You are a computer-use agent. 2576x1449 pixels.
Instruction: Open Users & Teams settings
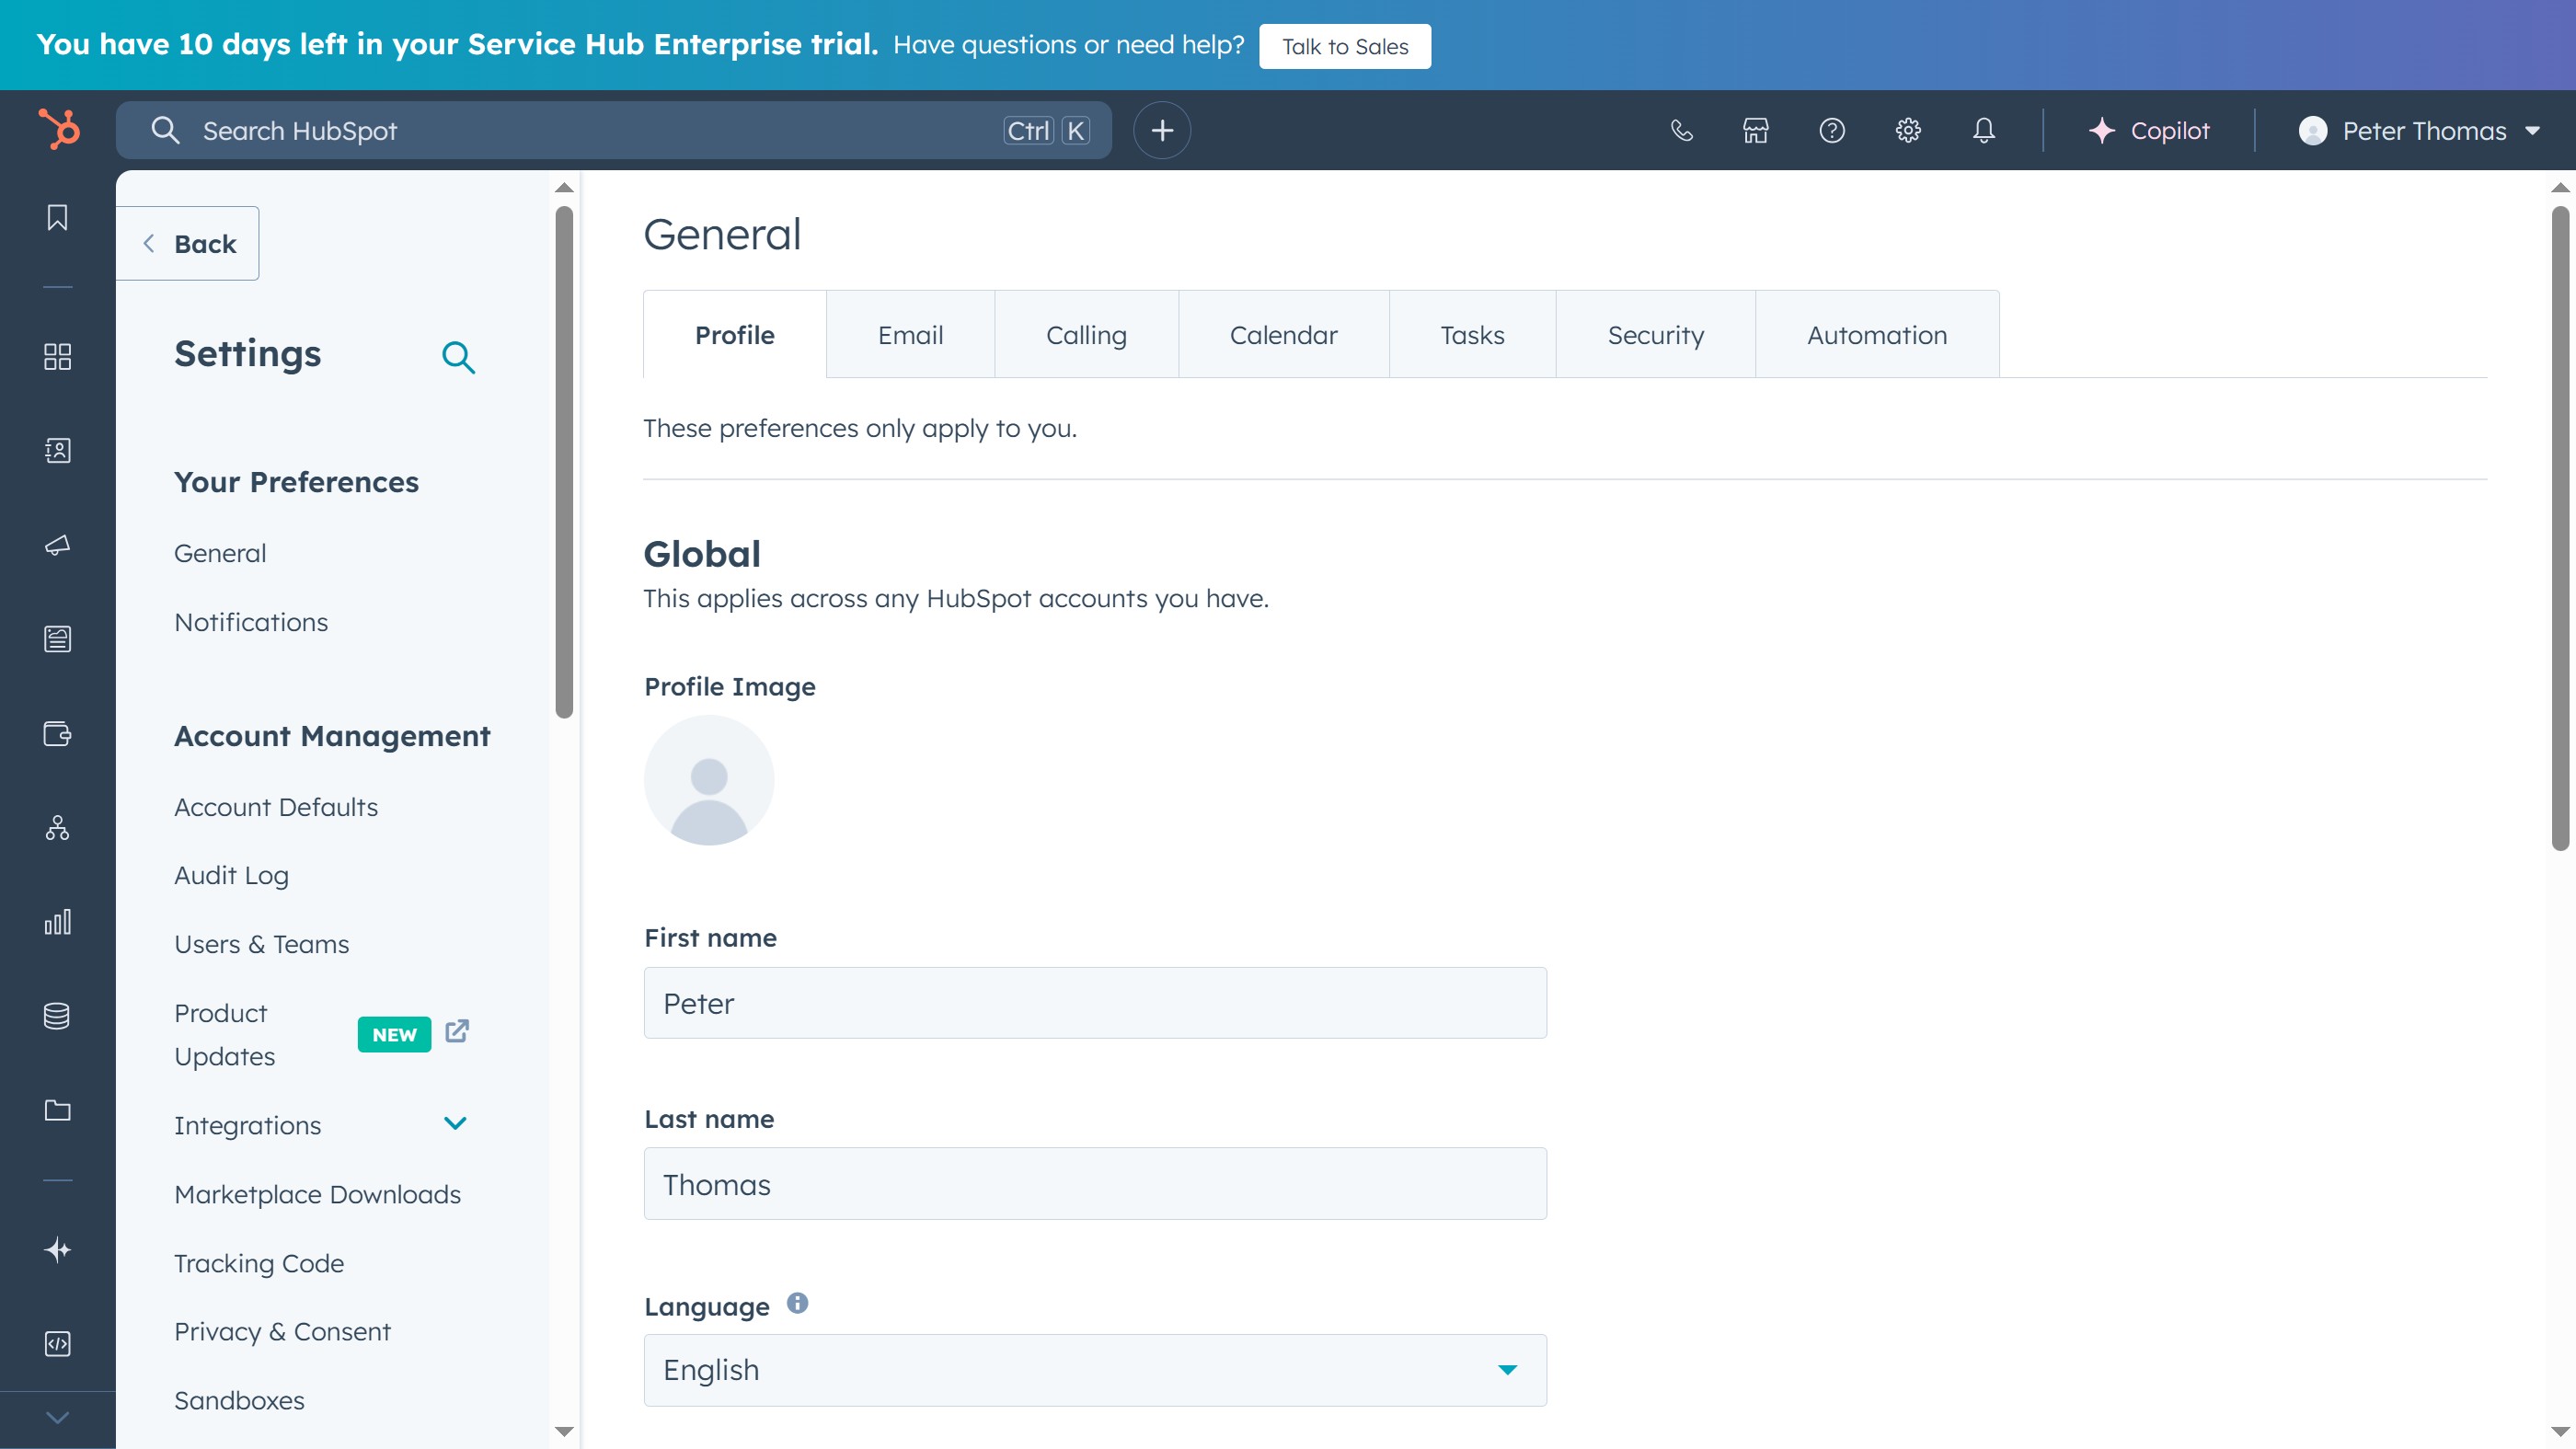tap(261, 944)
